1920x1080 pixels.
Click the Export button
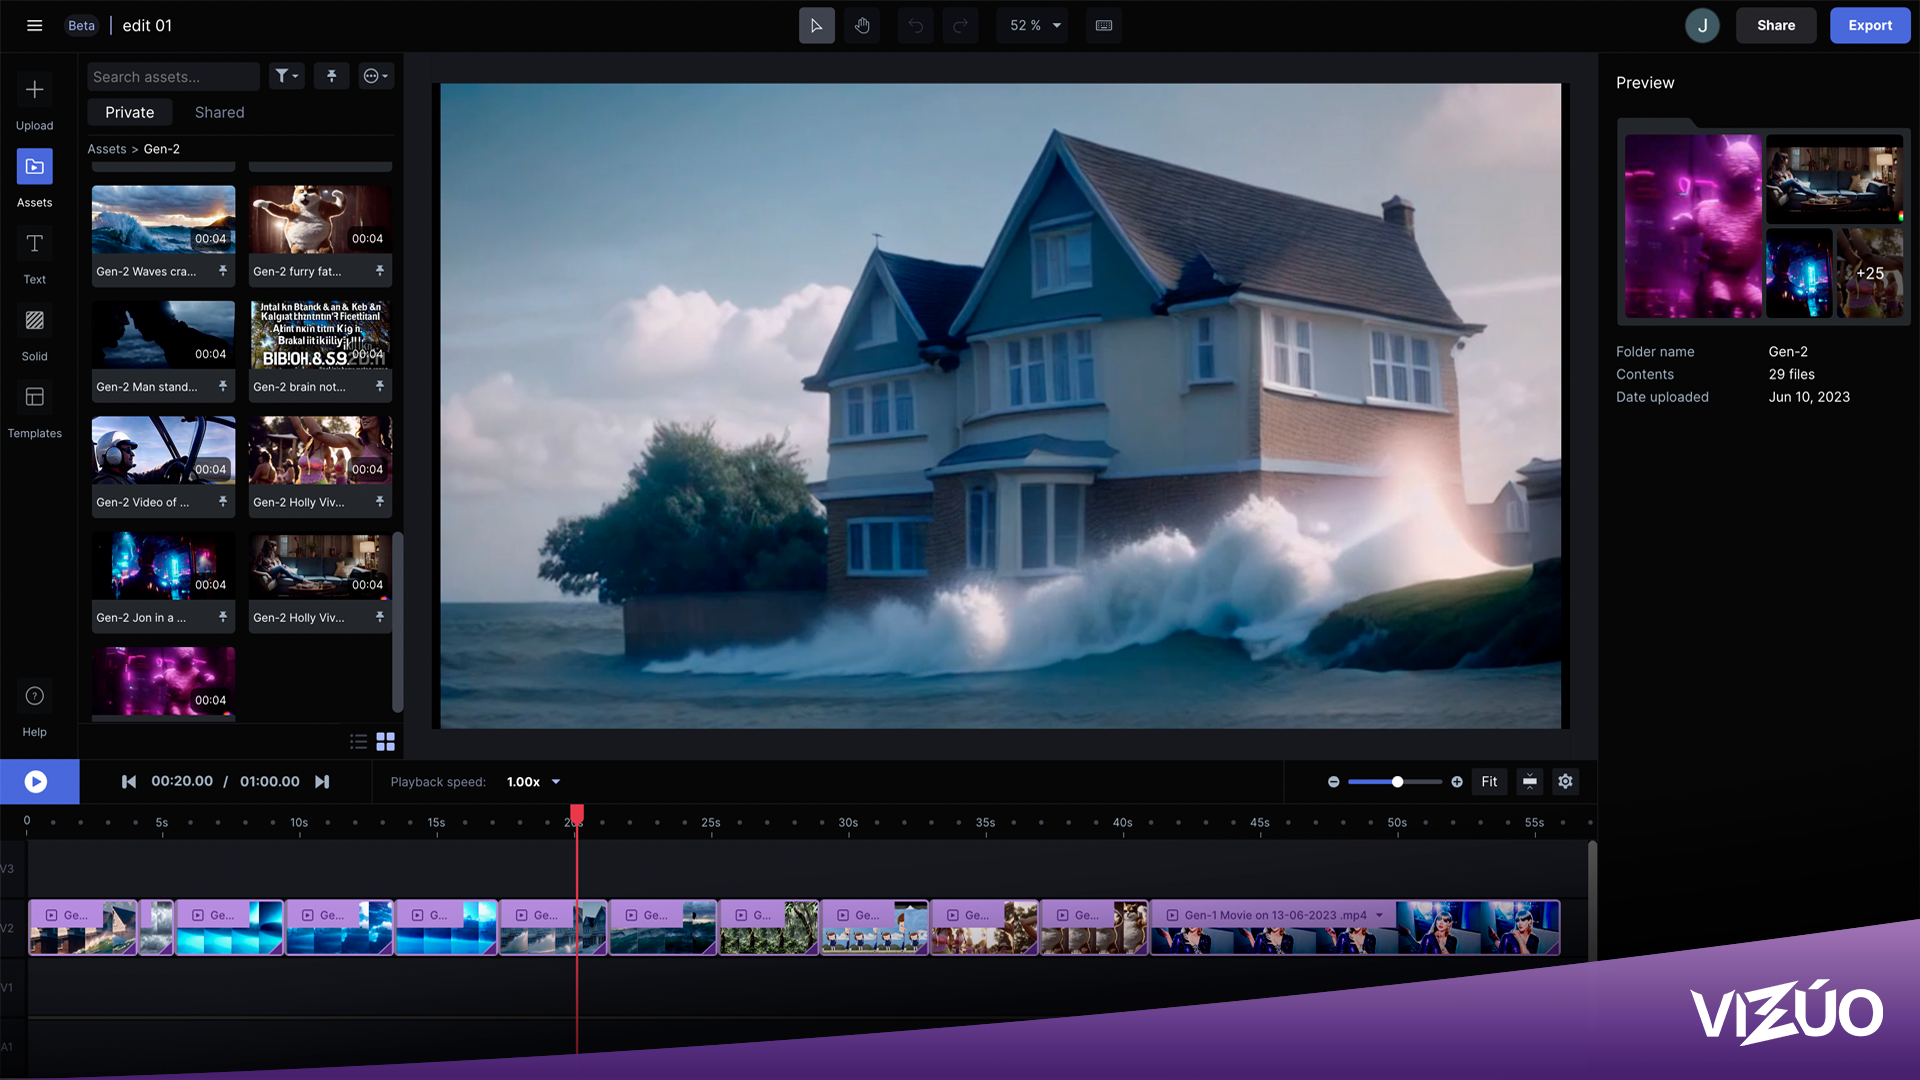click(x=1869, y=26)
